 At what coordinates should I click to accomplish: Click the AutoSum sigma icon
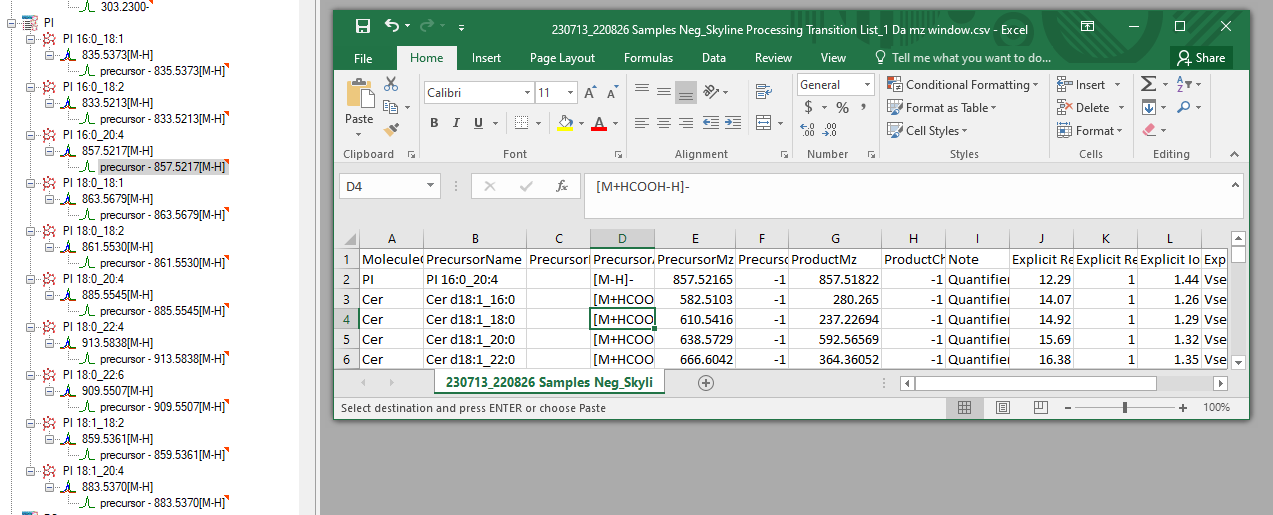[1148, 85]
